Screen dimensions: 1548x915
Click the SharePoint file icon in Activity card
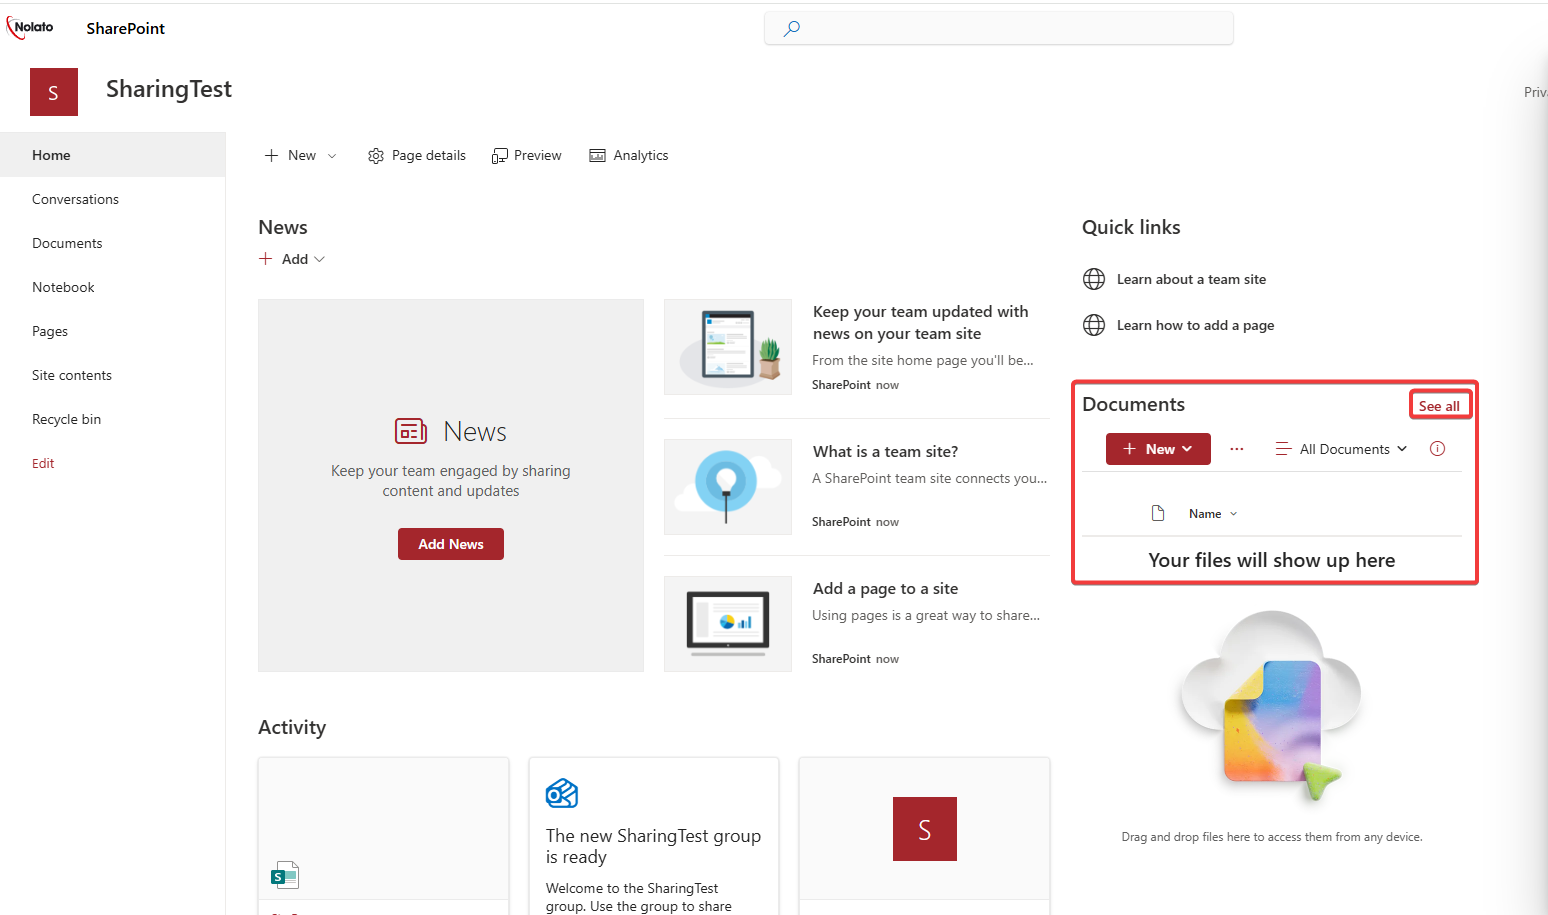(x=285, y=875)
